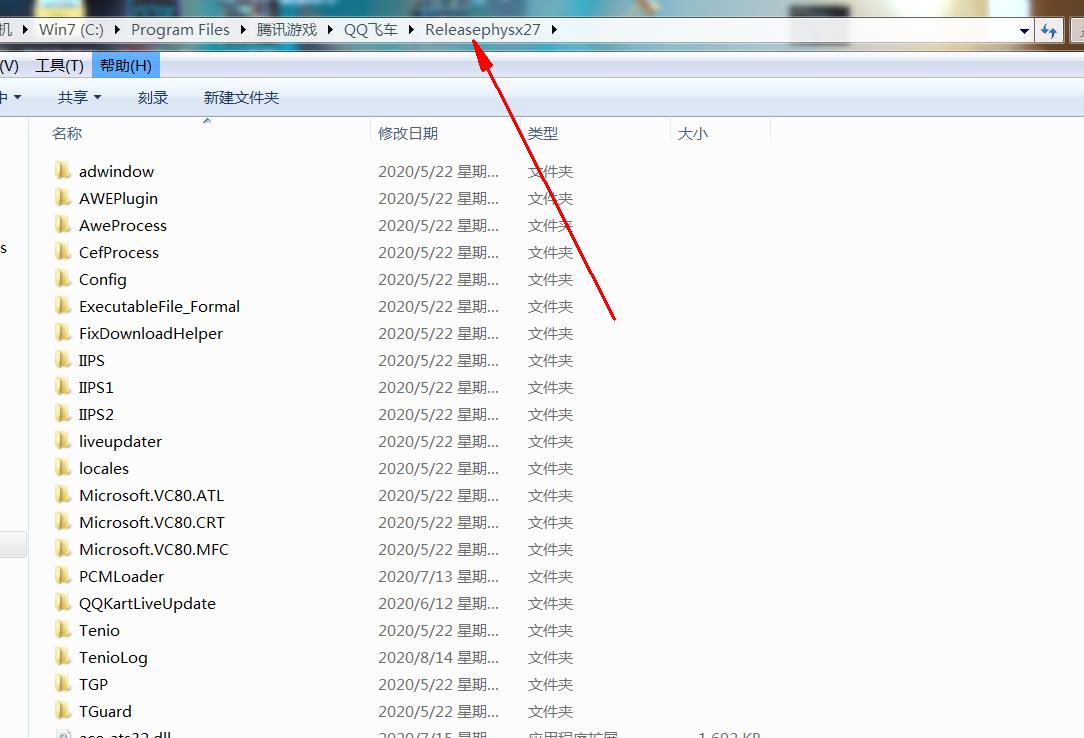Open the 工具(T) menu
Screen dimensions: 1084x738
tap(59, 66)
